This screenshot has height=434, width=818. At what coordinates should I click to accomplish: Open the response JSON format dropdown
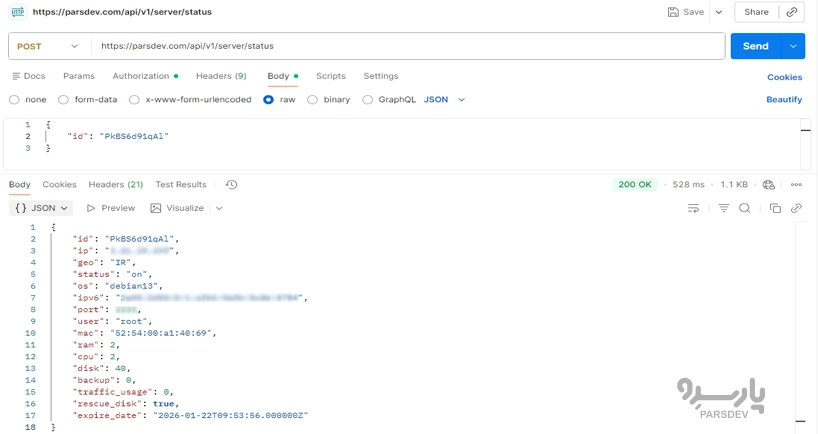click(x=41, y=208)
